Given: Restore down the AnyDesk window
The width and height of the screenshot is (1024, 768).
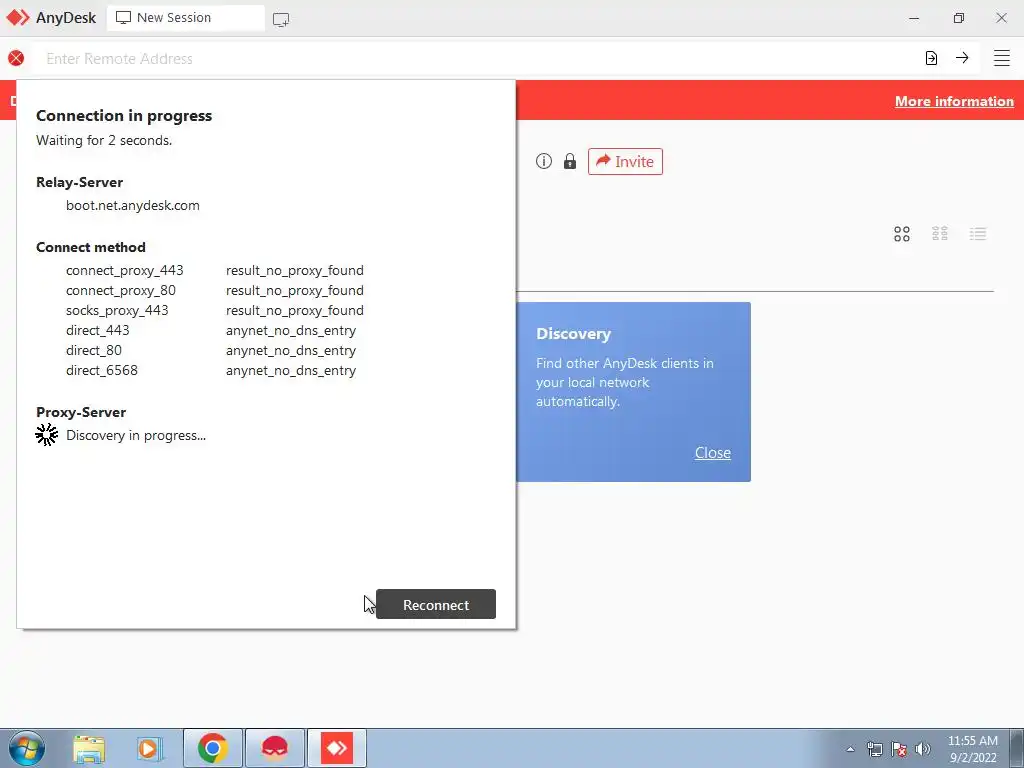Looking at the screenshot, I should pos(958,18).
